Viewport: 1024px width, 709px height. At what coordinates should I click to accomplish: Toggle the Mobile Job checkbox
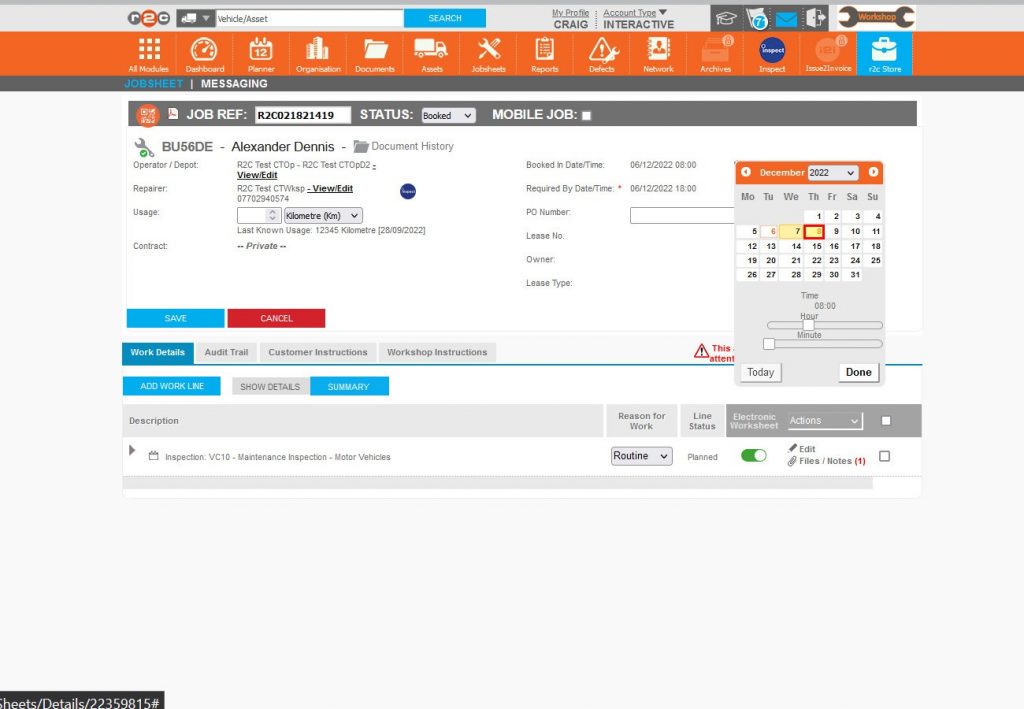pyautogui.click(x=586, y=115)
